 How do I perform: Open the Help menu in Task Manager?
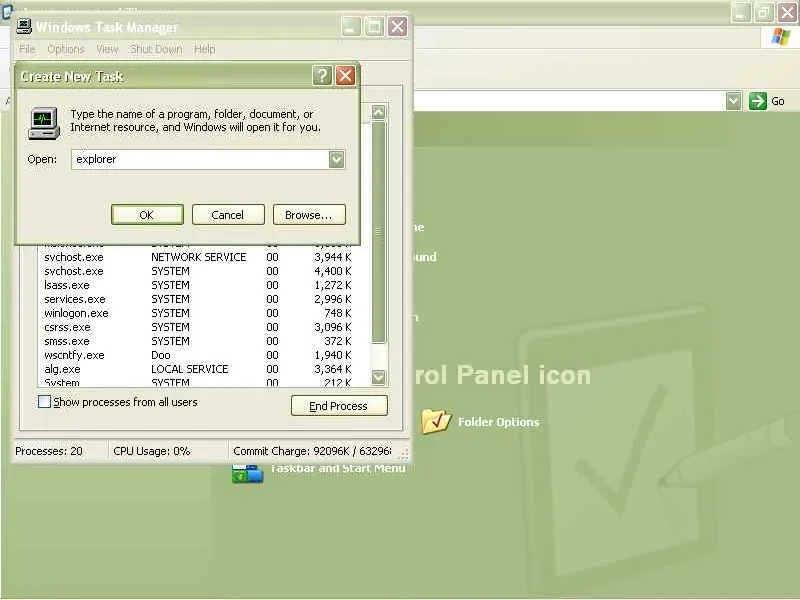205,49
